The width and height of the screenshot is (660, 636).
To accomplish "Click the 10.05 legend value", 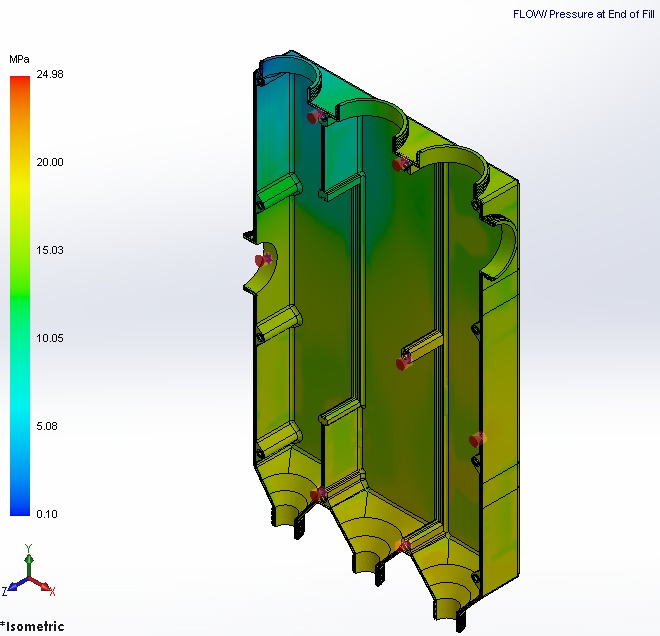I will click(x=50, y=338).
